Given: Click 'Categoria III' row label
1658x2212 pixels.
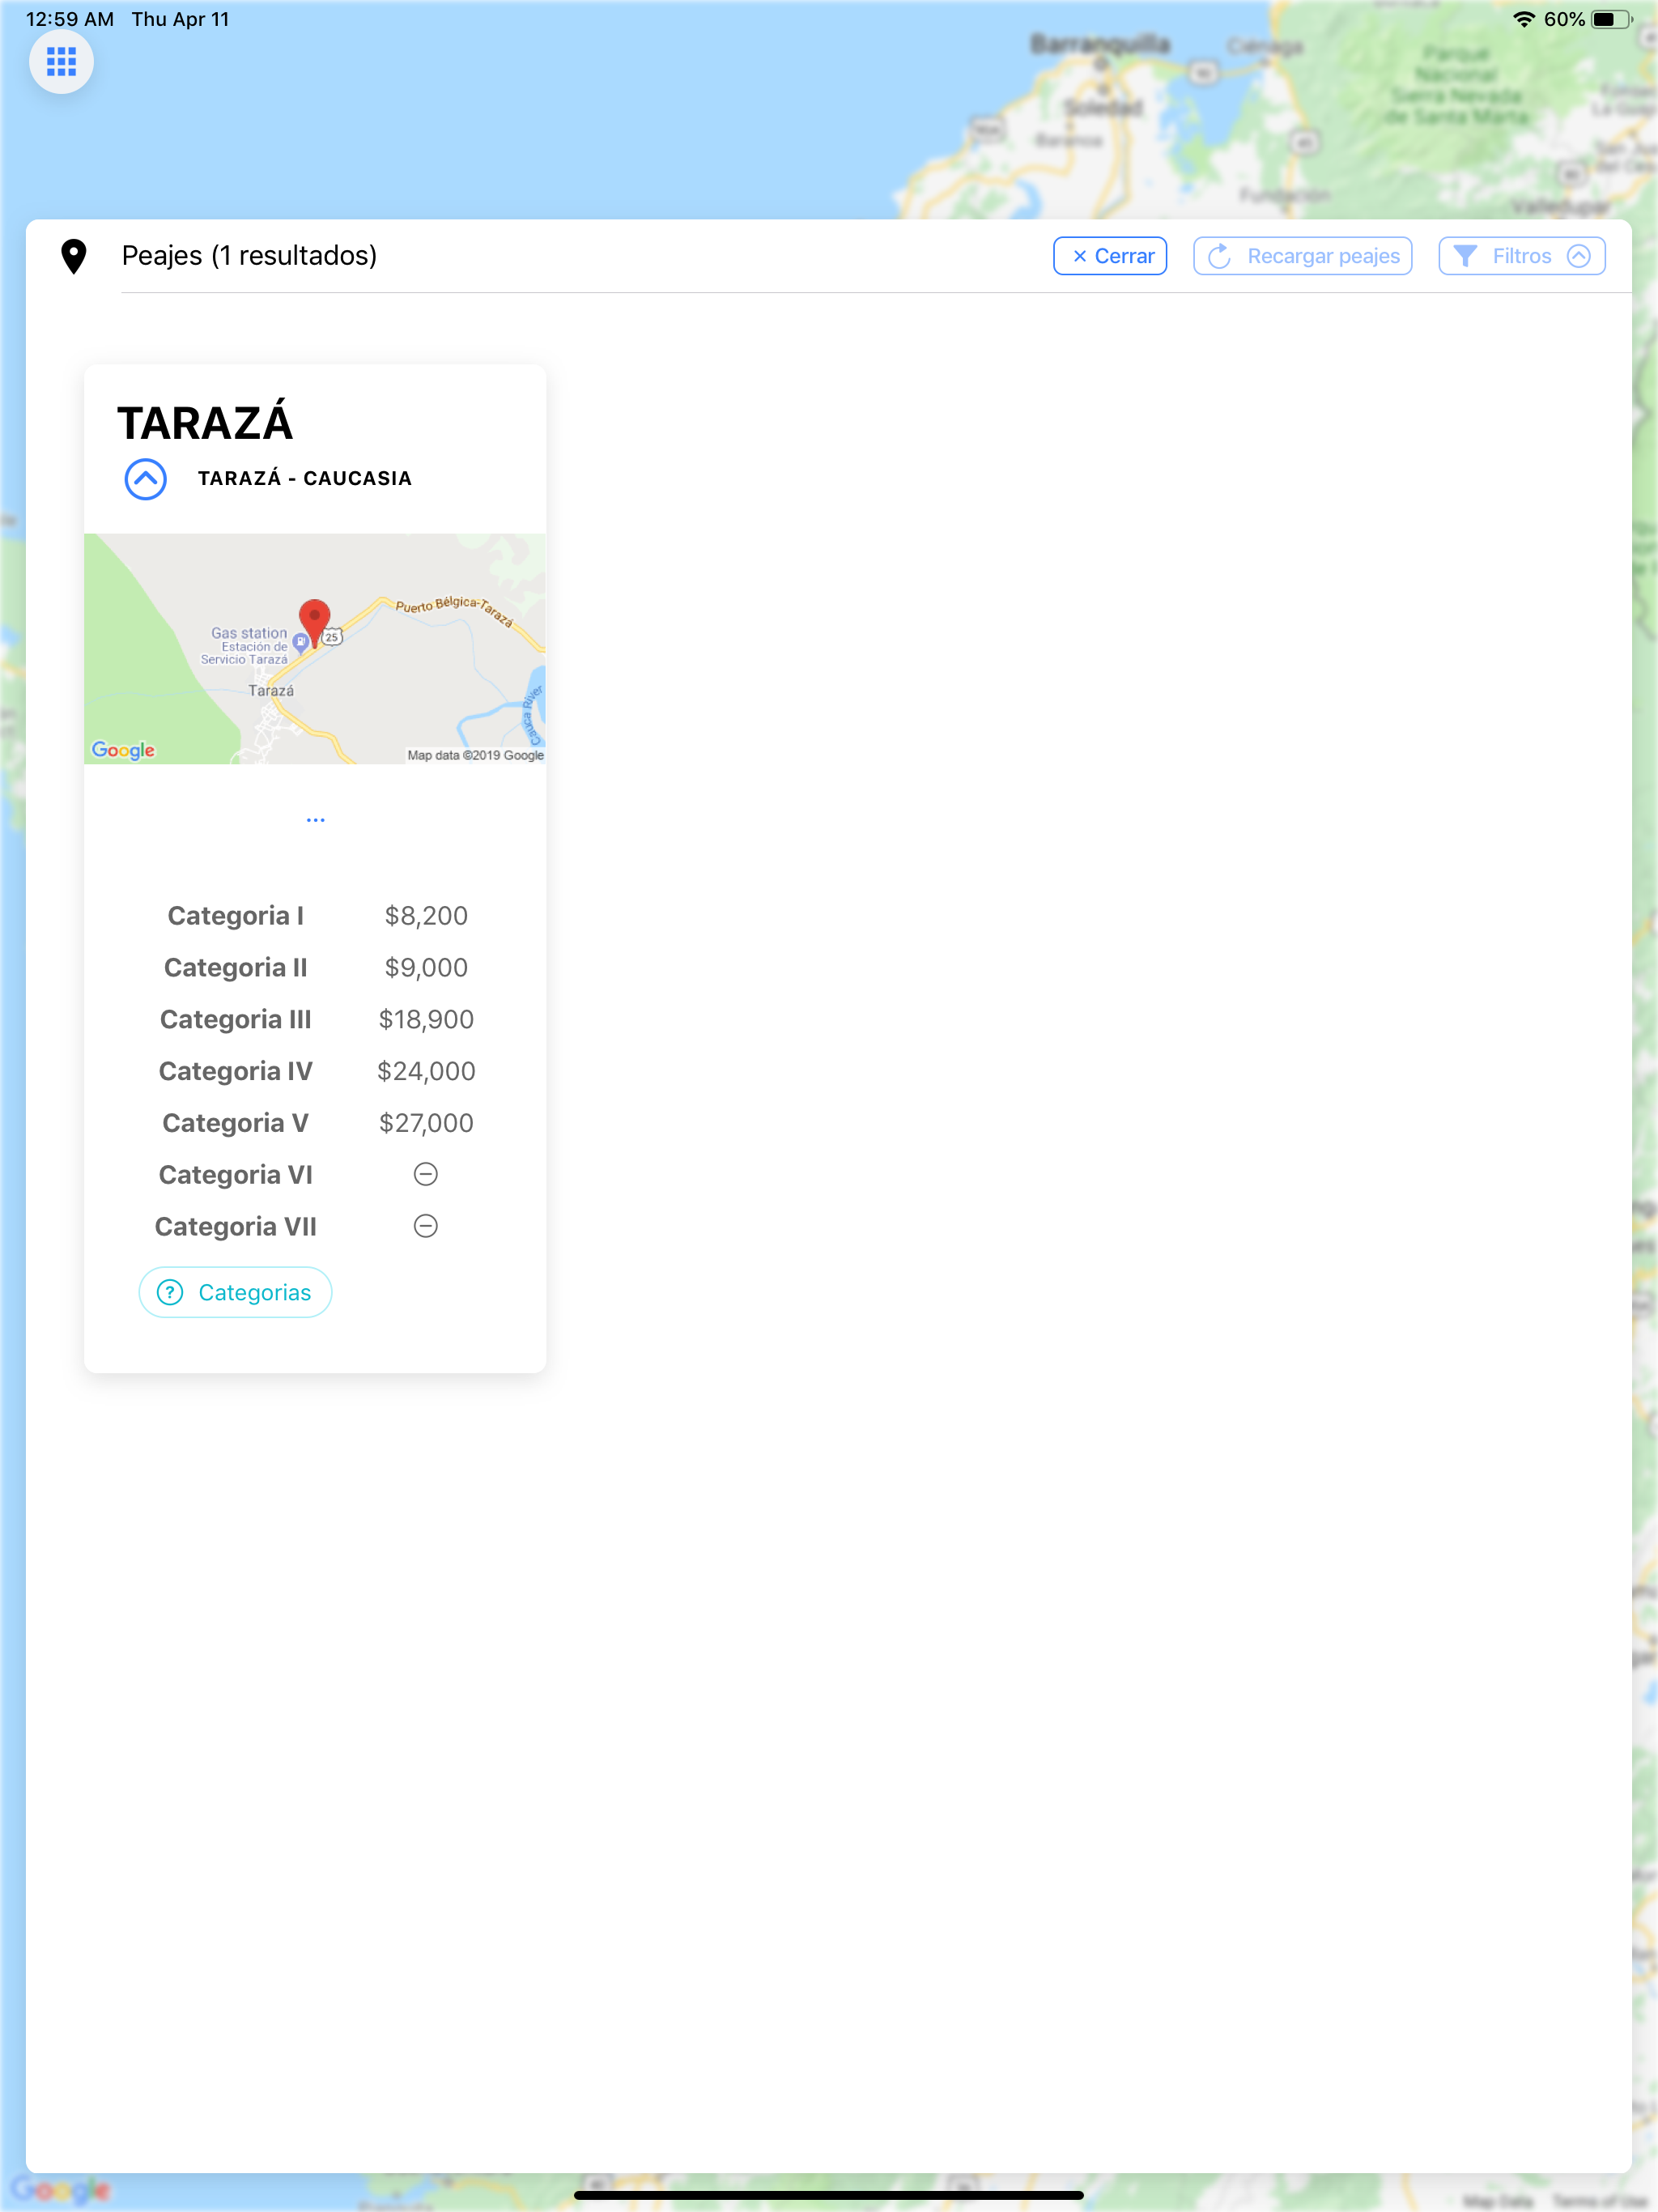Looking at the screenshot, I should click(x=236, y=1019).
